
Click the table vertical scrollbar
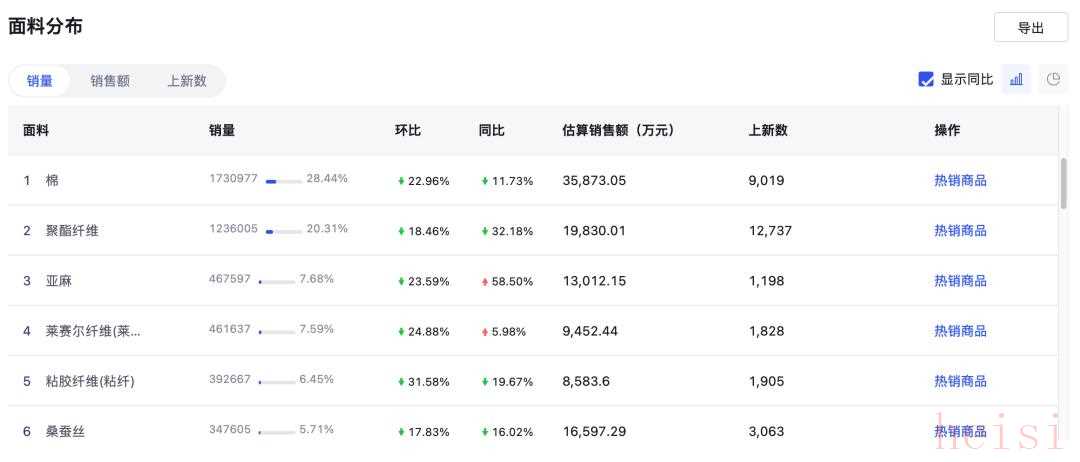click(1063, 183)
